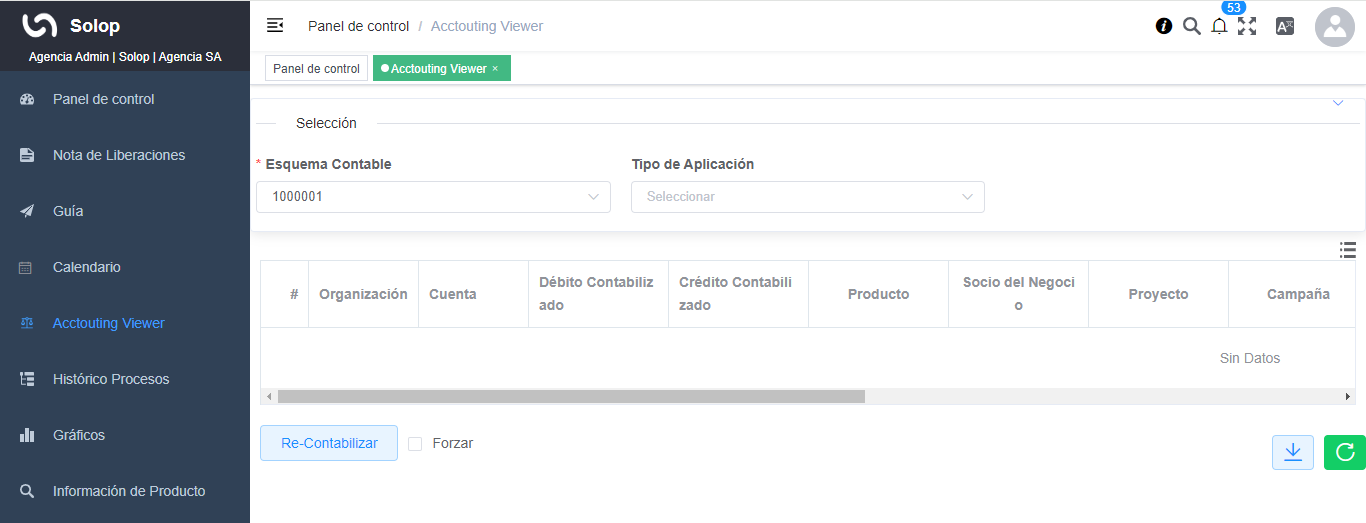Open the Esquema Contable dropdown
Image resolution: width=1366 pixels, height=523 pixels.
(433, 197)
